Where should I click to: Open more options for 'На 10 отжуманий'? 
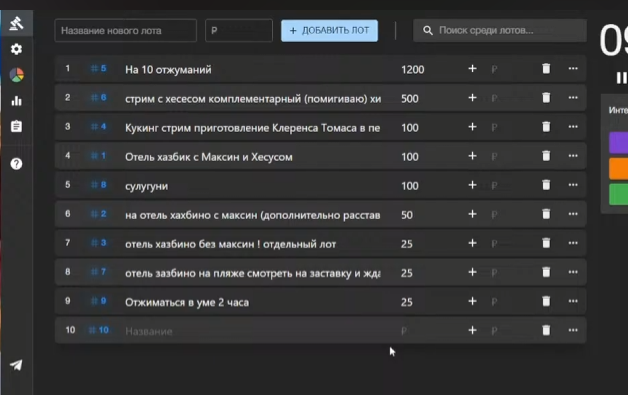point(573,69)
